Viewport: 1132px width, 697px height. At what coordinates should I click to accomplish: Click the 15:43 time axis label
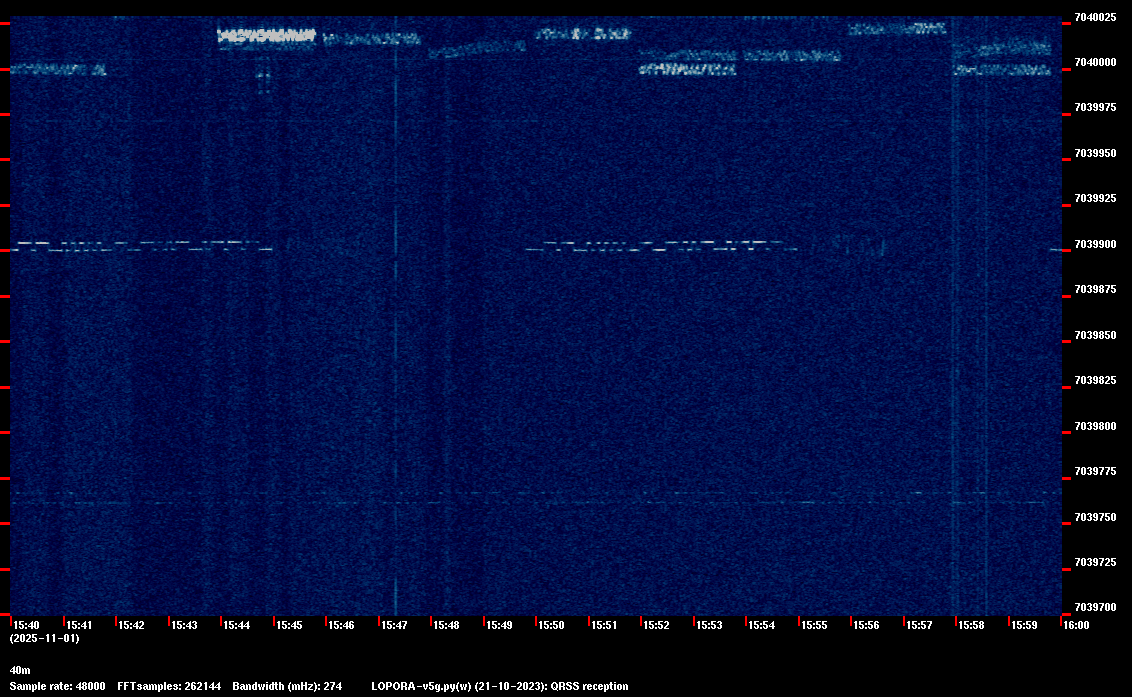184,625
